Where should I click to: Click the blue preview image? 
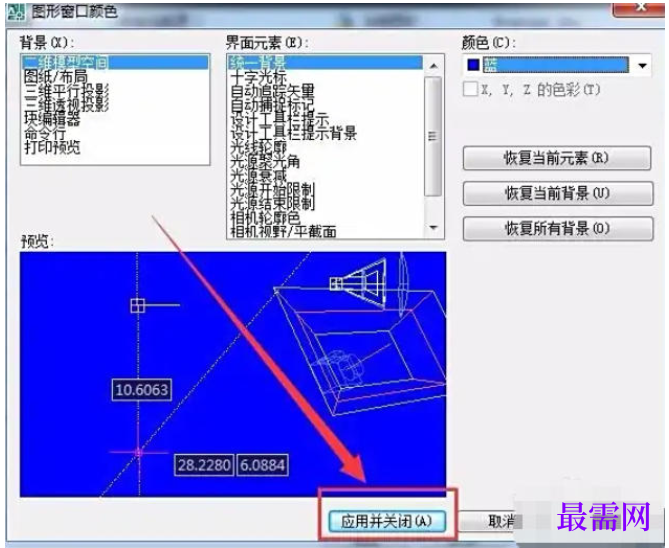click(233, 374)
